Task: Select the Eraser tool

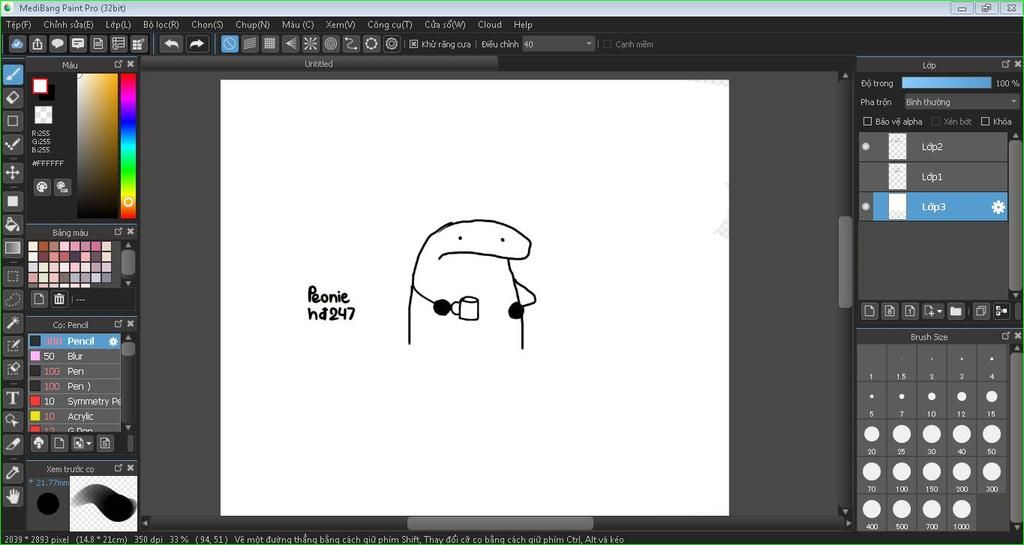Action: click(12, 98)
